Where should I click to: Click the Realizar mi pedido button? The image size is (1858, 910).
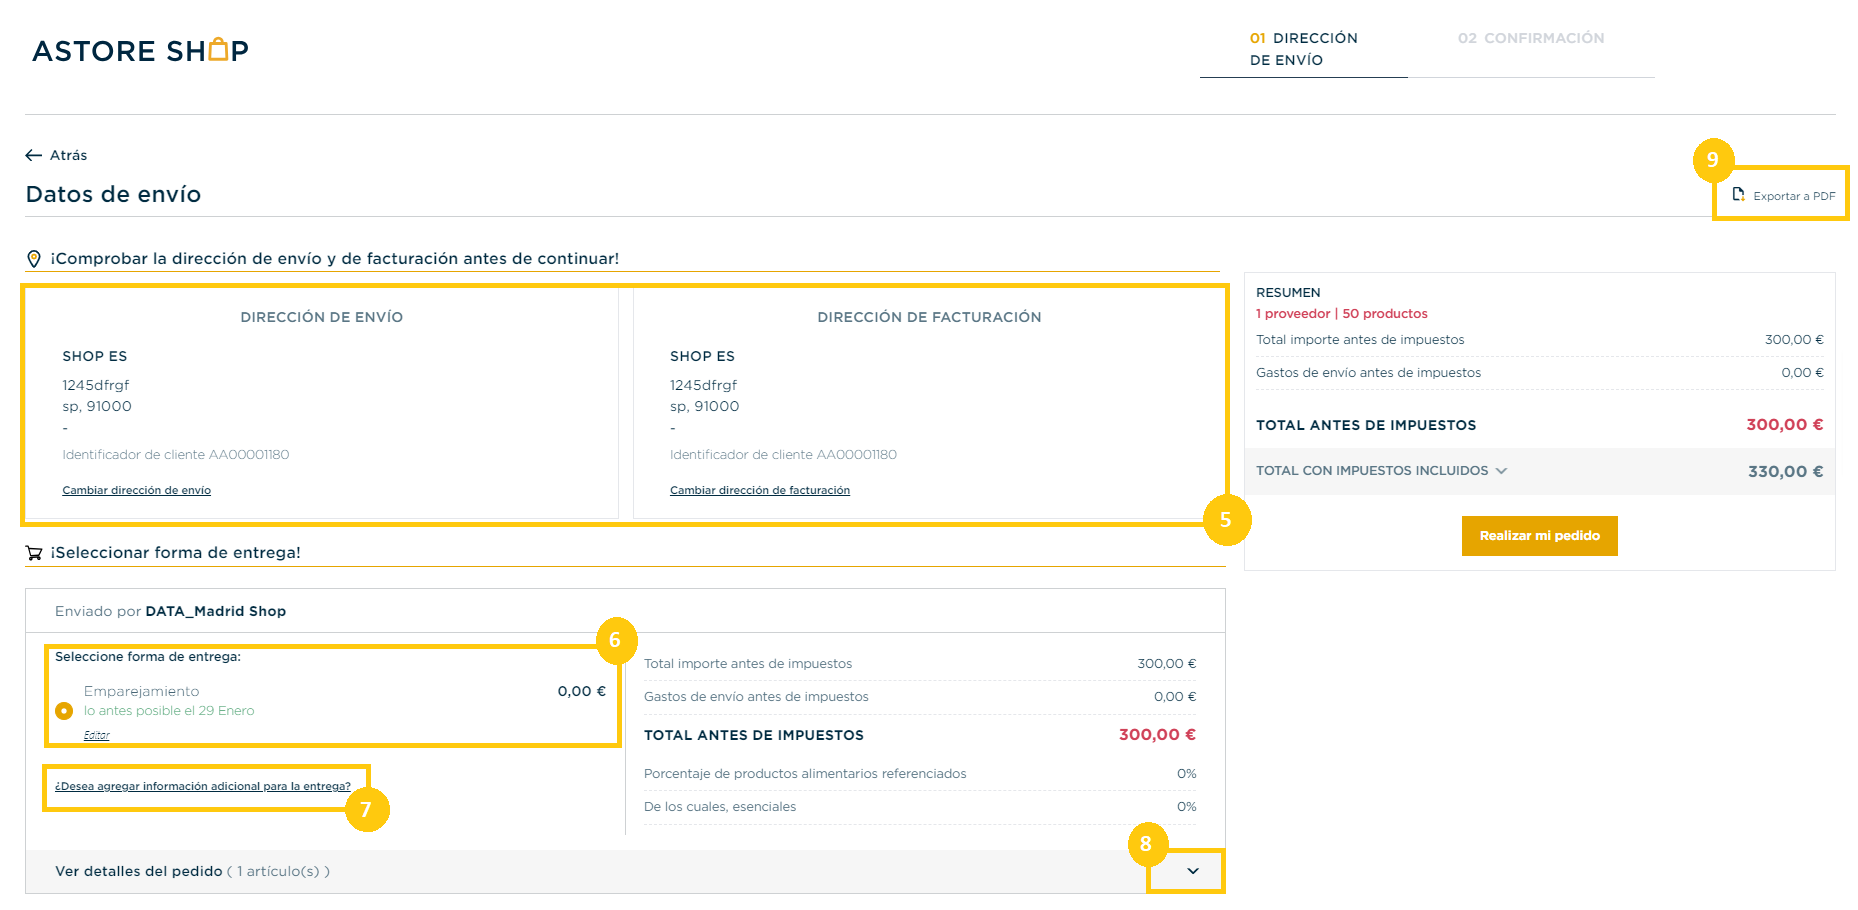(1539, 536)
